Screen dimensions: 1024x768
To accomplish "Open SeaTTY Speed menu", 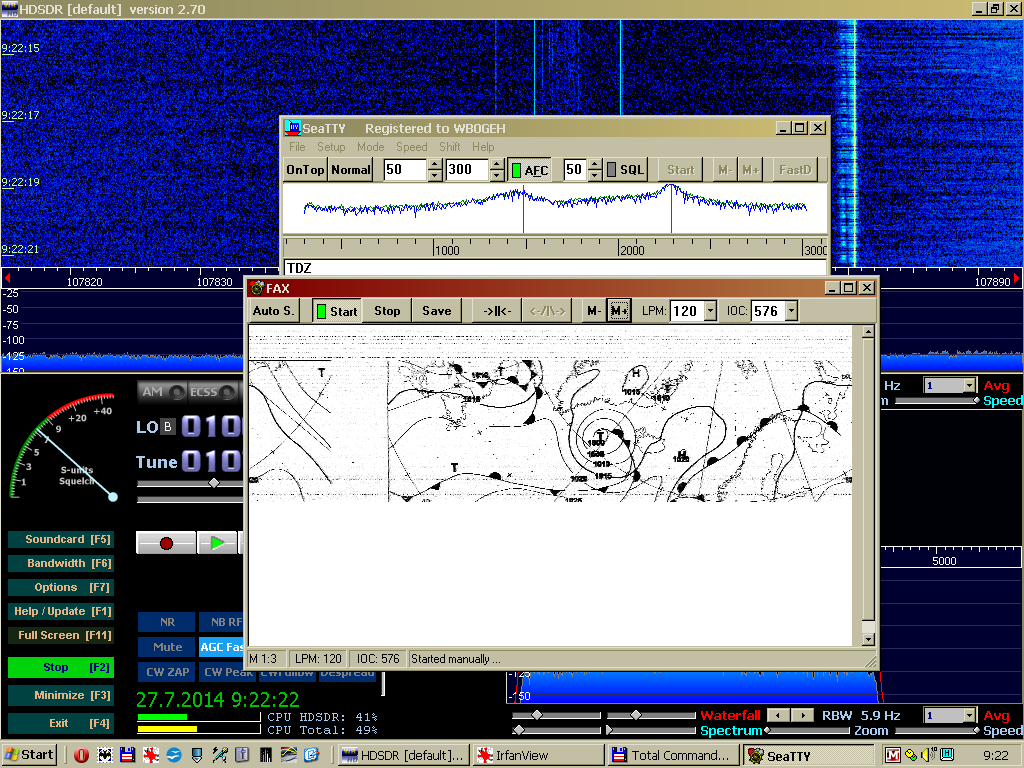I will click(x=411, y=147).
